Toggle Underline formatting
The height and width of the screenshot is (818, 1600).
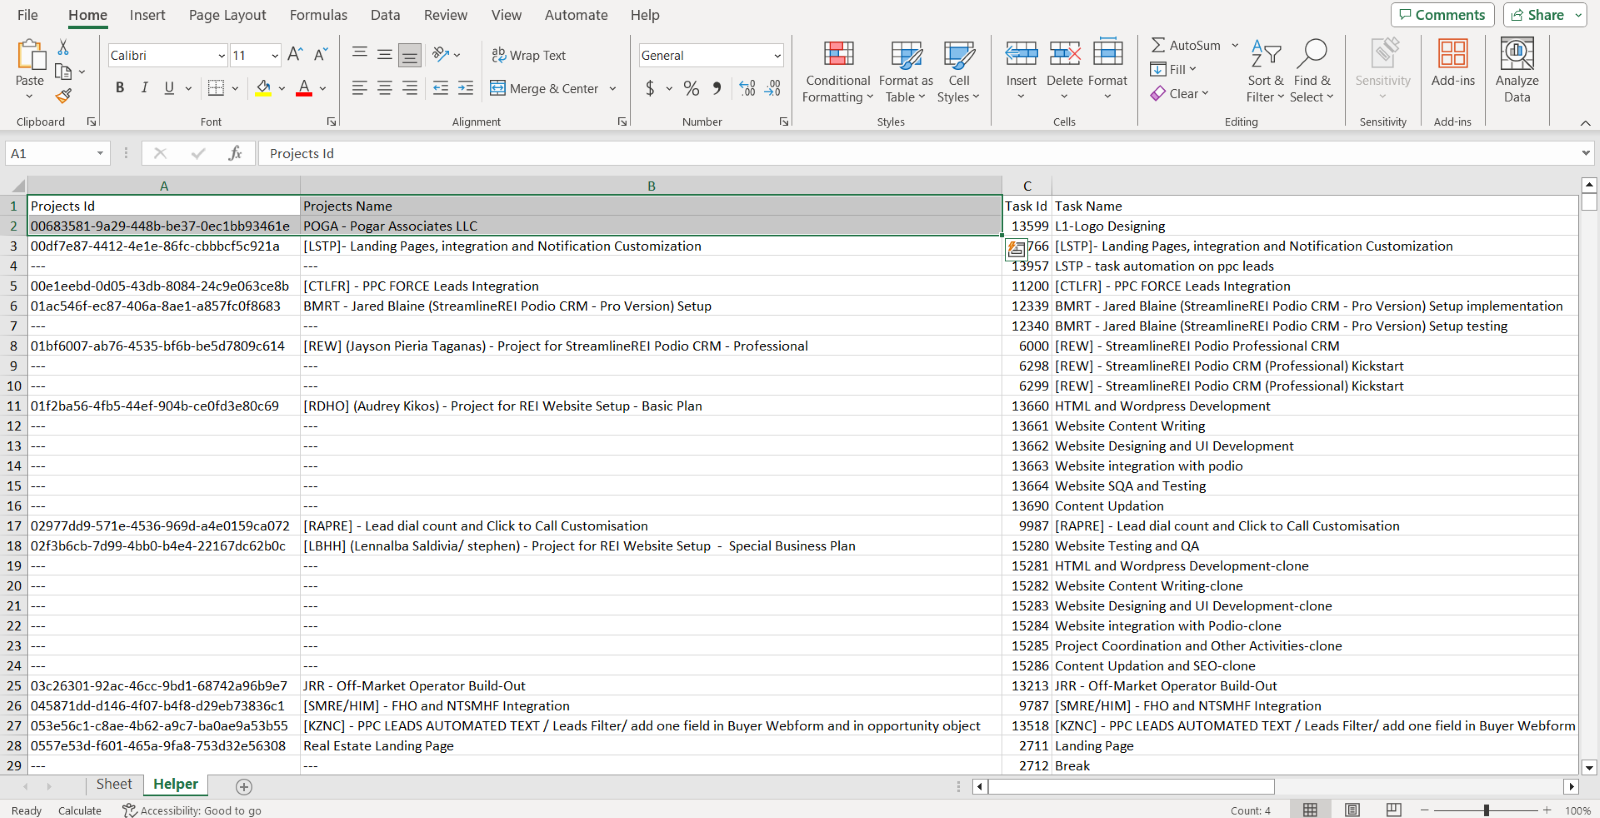pyautogui.click(x=169, y=88)
